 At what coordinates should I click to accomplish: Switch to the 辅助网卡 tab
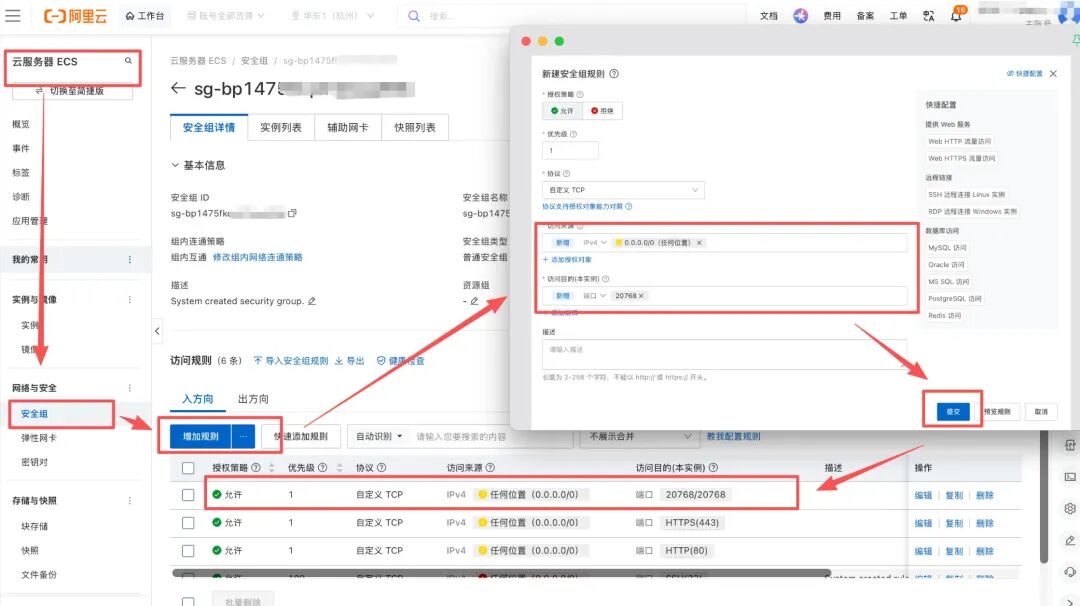pyautogui.click(x=348, y=127)
